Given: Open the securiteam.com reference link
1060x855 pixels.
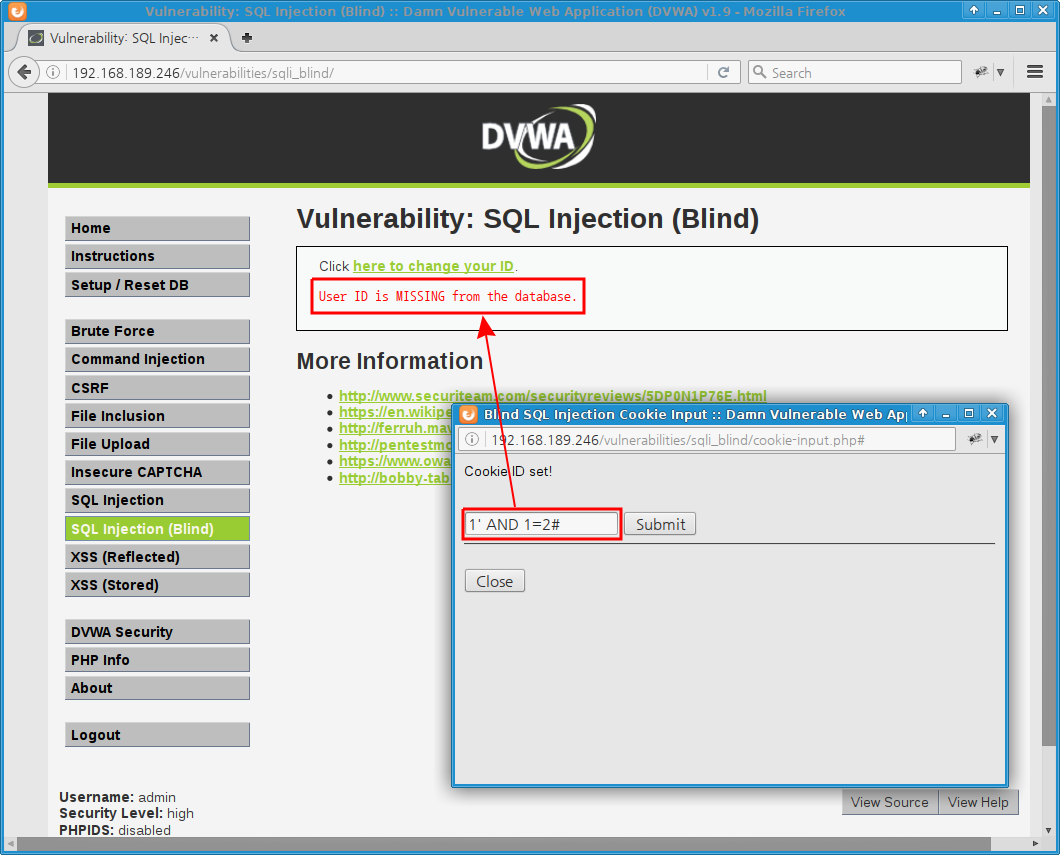Looking at the screenshot, I should click(x=552, y=395).
